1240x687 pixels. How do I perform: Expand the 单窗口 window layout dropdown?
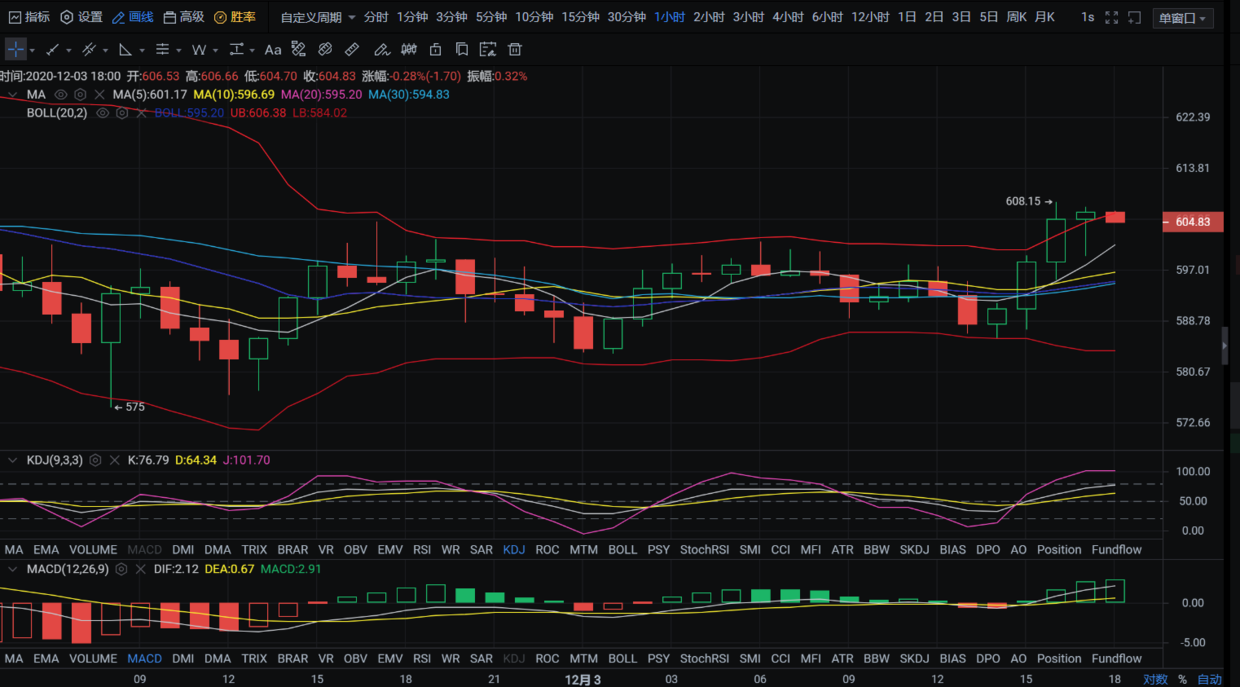1183,18
